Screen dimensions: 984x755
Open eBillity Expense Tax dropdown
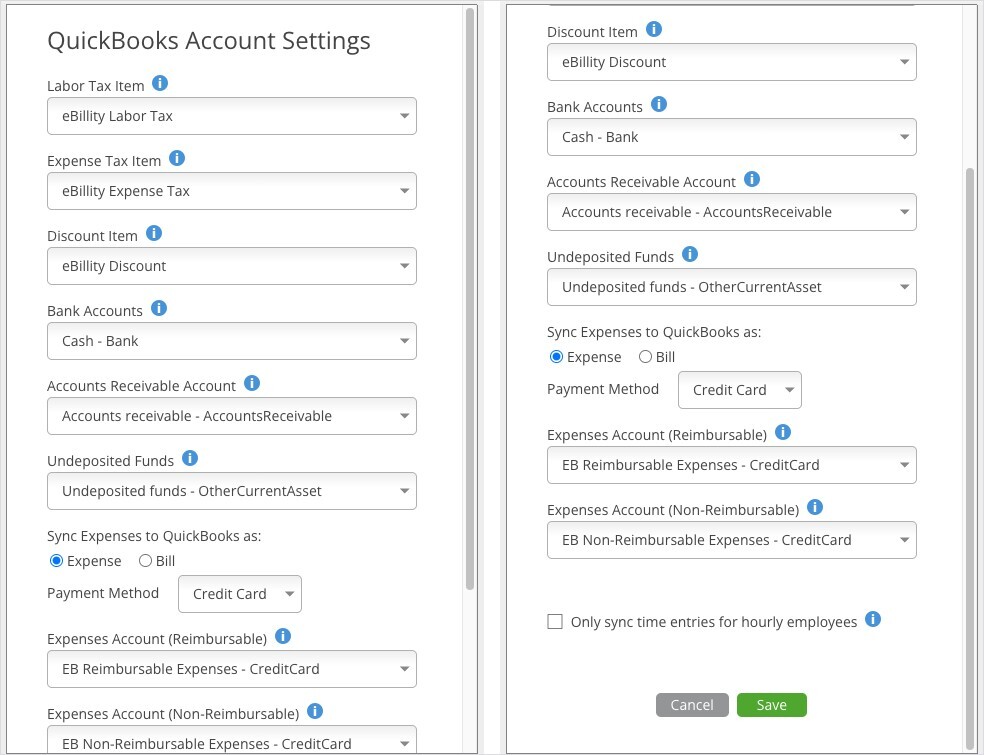232,191
